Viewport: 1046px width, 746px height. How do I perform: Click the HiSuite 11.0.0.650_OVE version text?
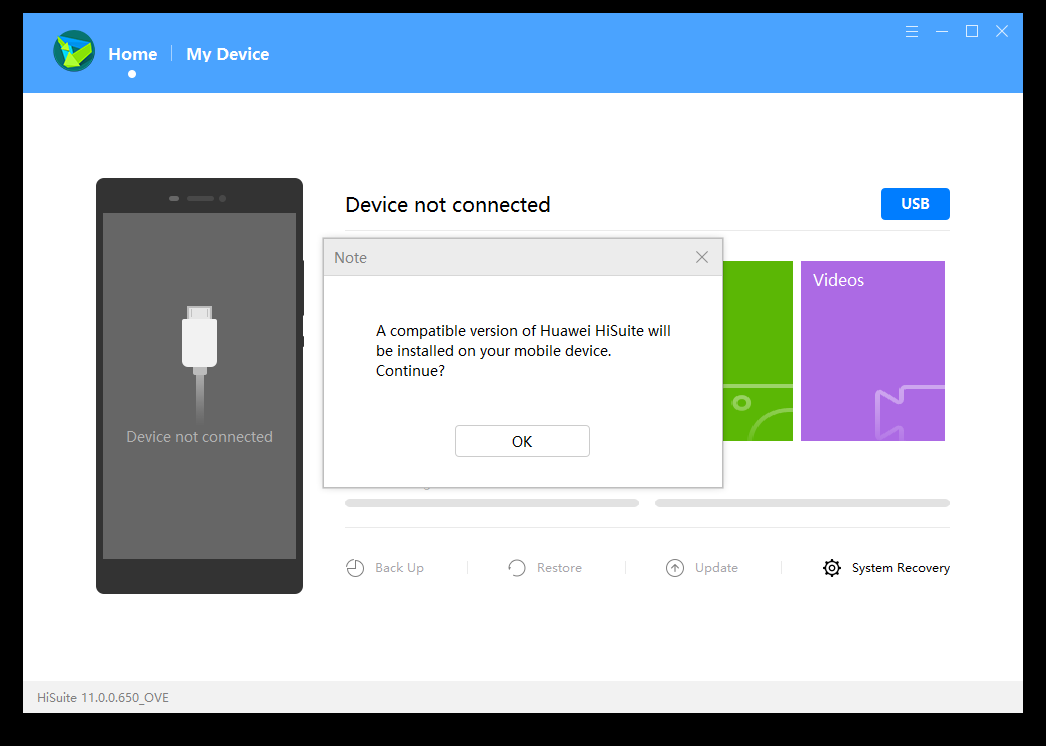click(103, 698)
